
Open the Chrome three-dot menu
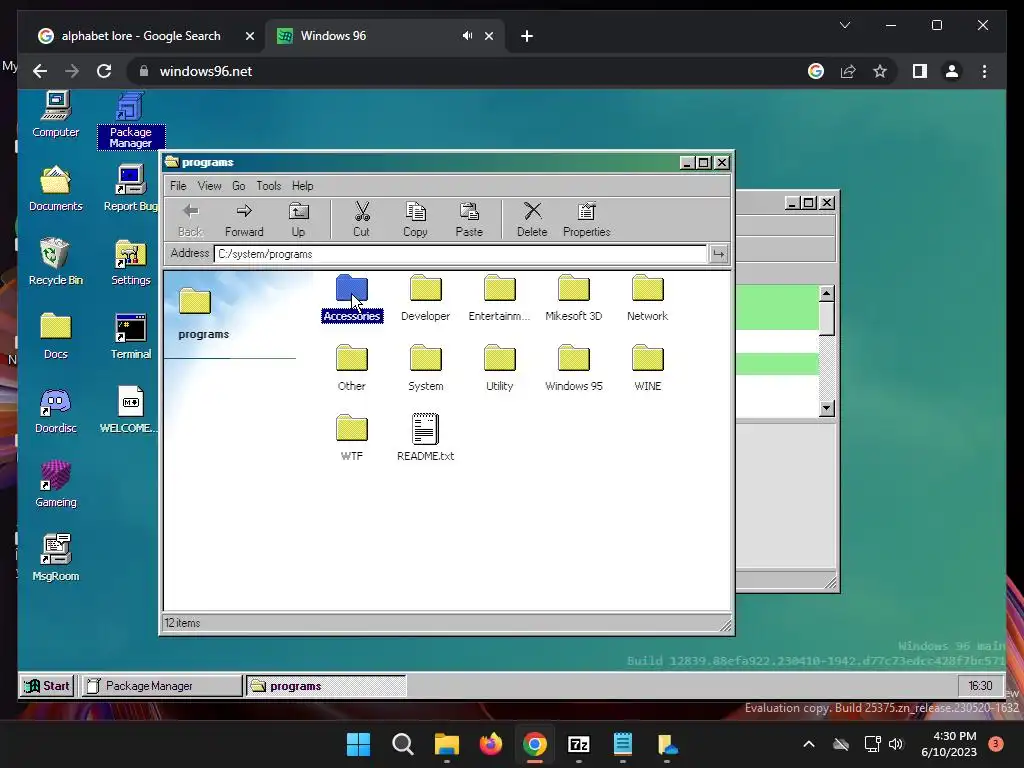pyautogui.click(x=984, y=71)
